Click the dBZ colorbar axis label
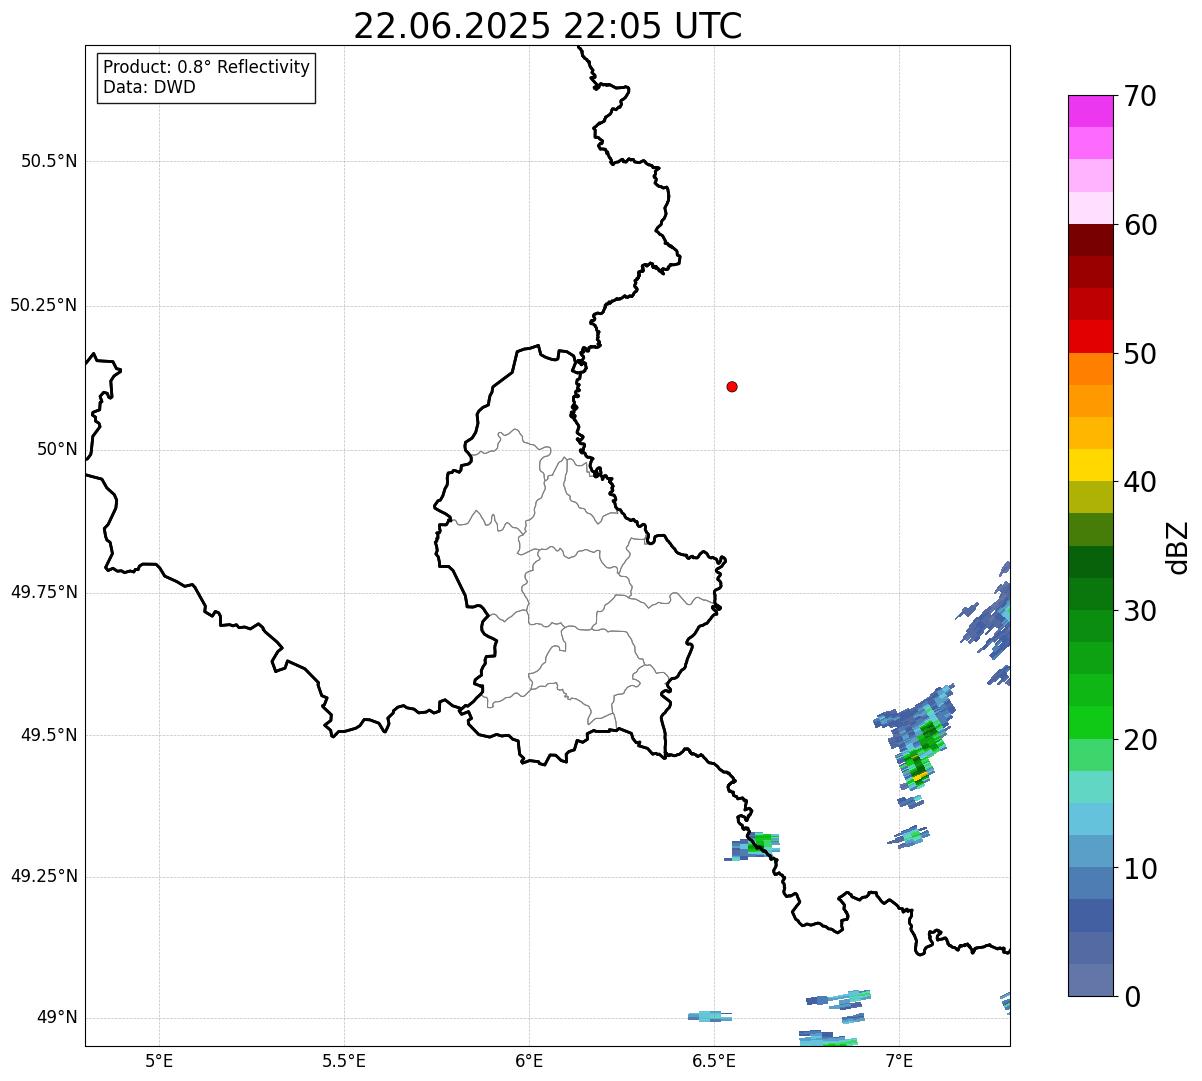1202x1081 pixels. pos(1178,547)
